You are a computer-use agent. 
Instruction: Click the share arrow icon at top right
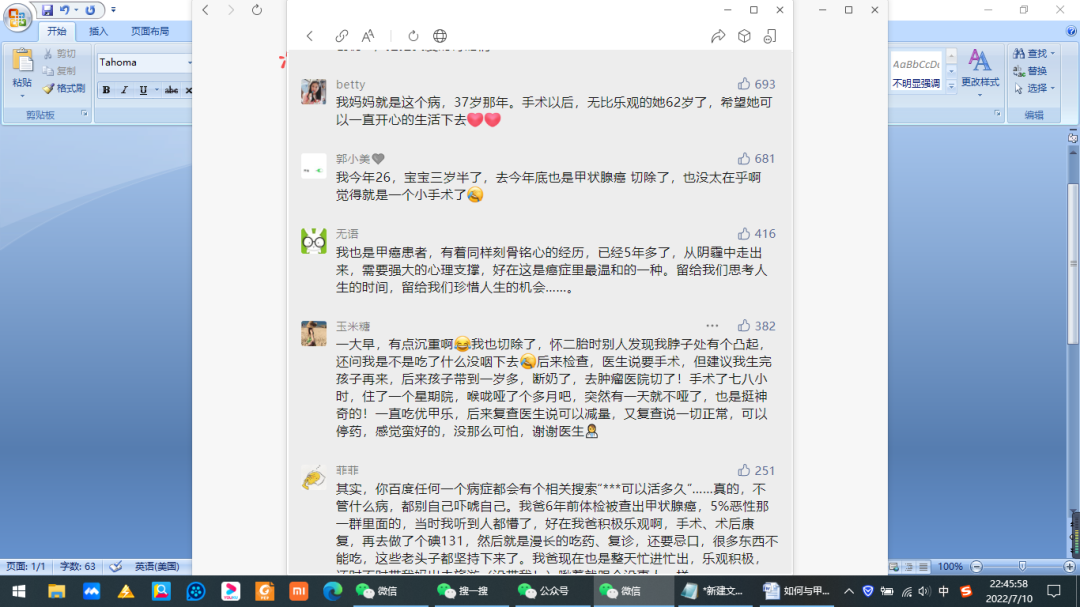[718, 35]
